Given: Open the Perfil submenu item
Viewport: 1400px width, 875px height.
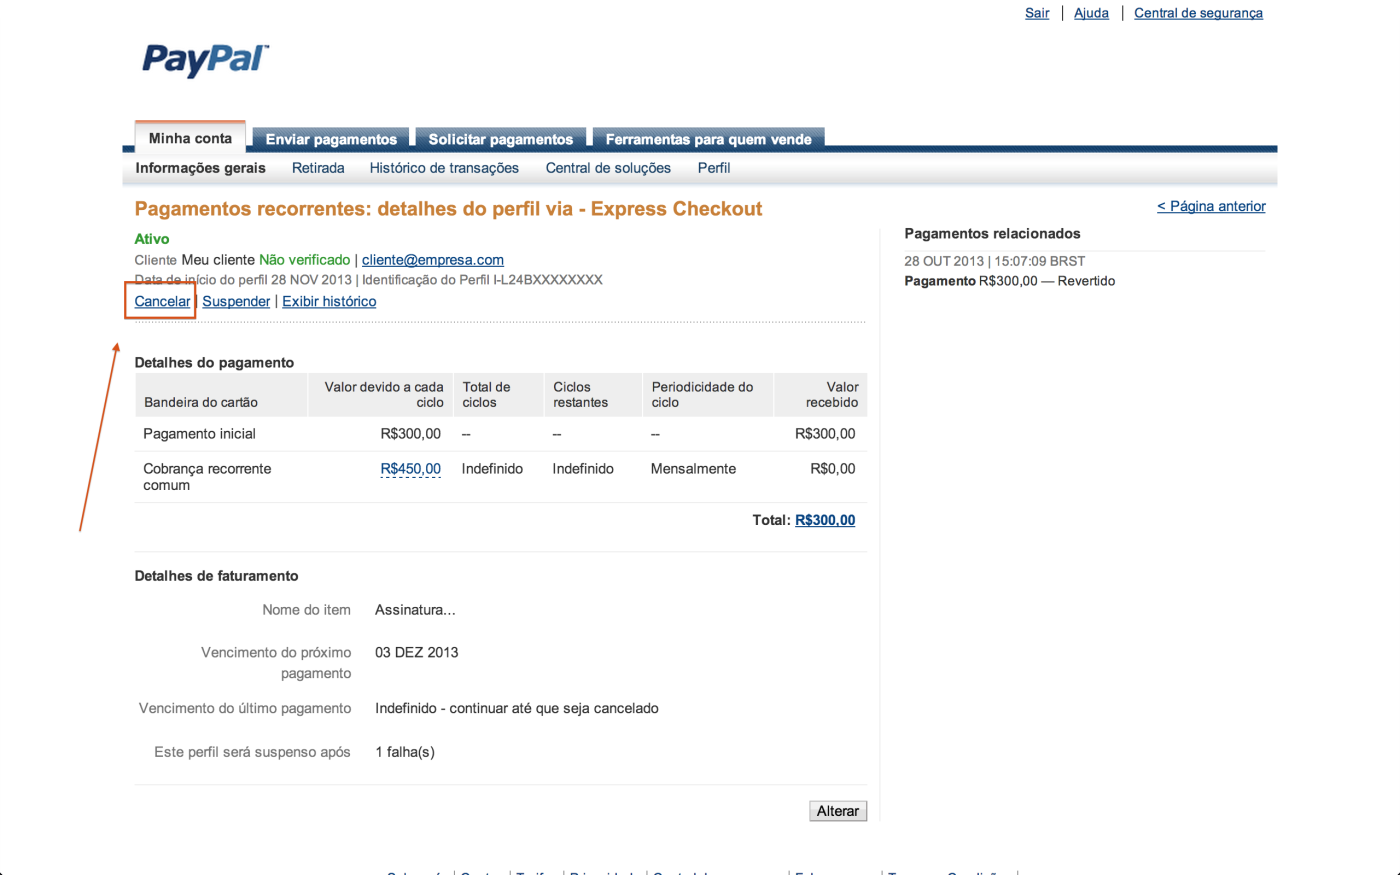Looking at the screenshot, I should point(714,168).
